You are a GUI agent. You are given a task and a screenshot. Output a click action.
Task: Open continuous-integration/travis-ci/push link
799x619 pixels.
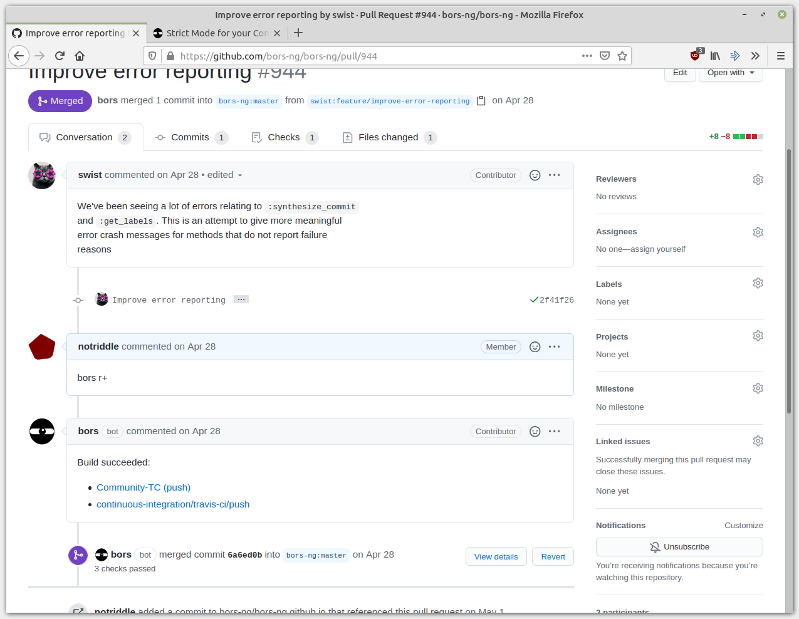(x=173, y=504)
